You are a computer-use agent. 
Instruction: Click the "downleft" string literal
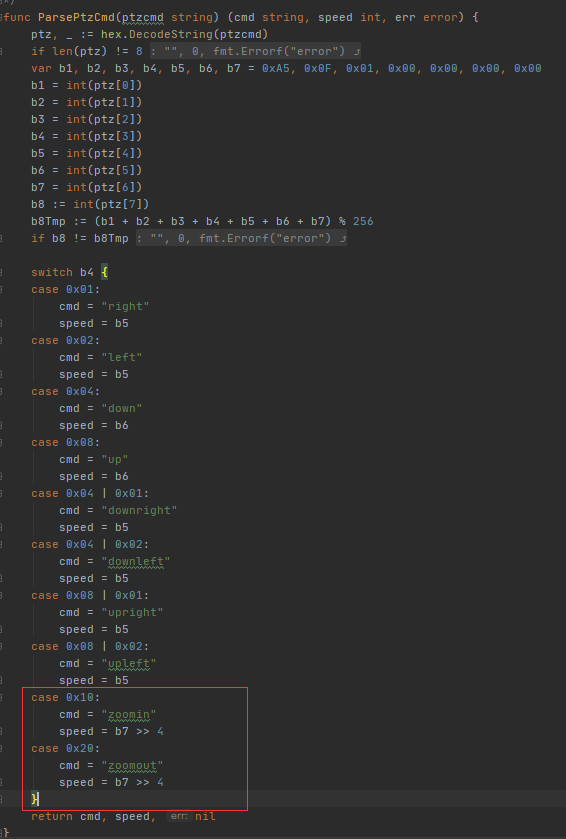(x=136, y=561)
